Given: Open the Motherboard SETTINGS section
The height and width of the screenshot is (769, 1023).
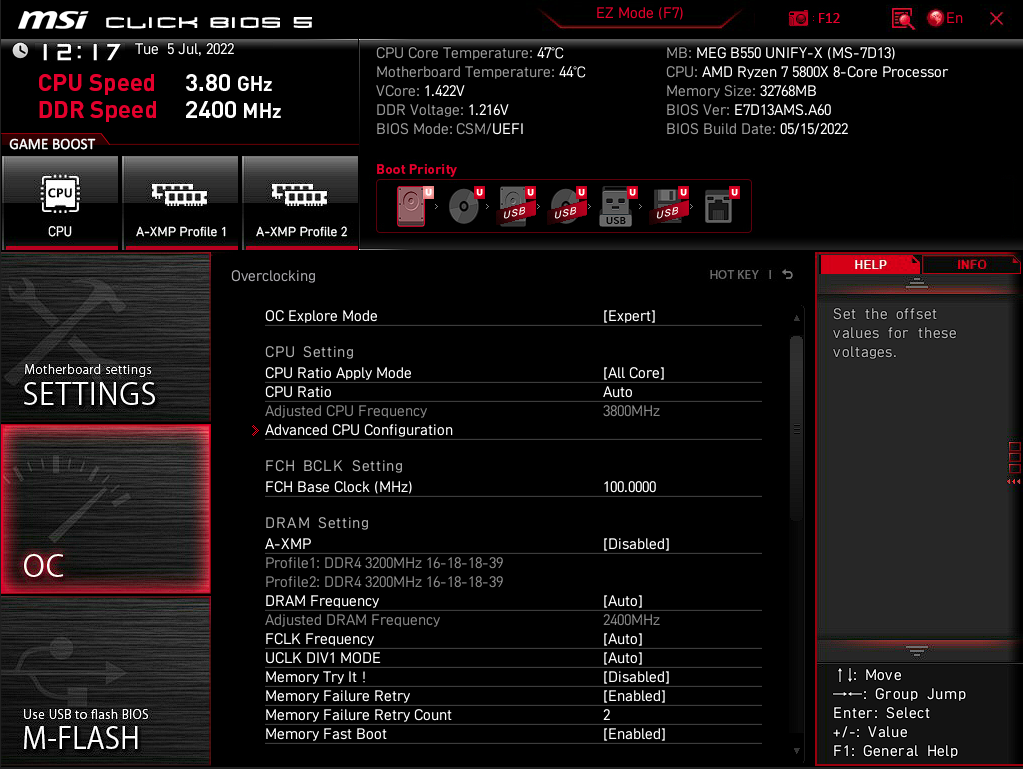Looking at the screenshot, I should 106,337.
